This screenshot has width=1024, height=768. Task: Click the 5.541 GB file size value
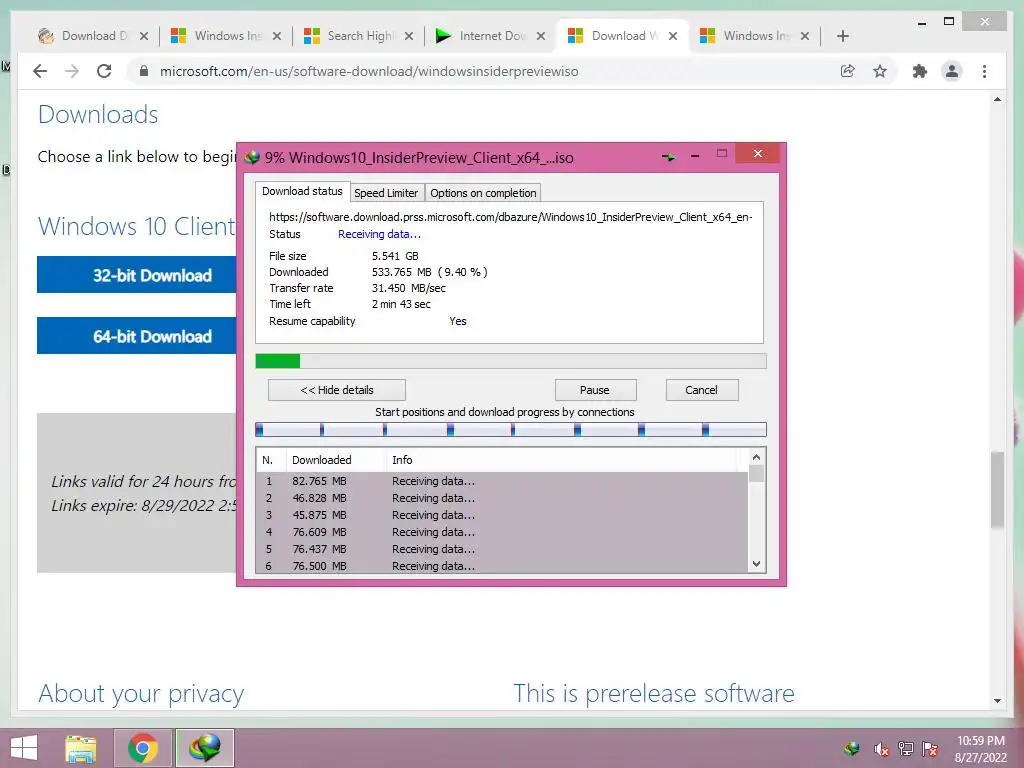coord(395,256)
